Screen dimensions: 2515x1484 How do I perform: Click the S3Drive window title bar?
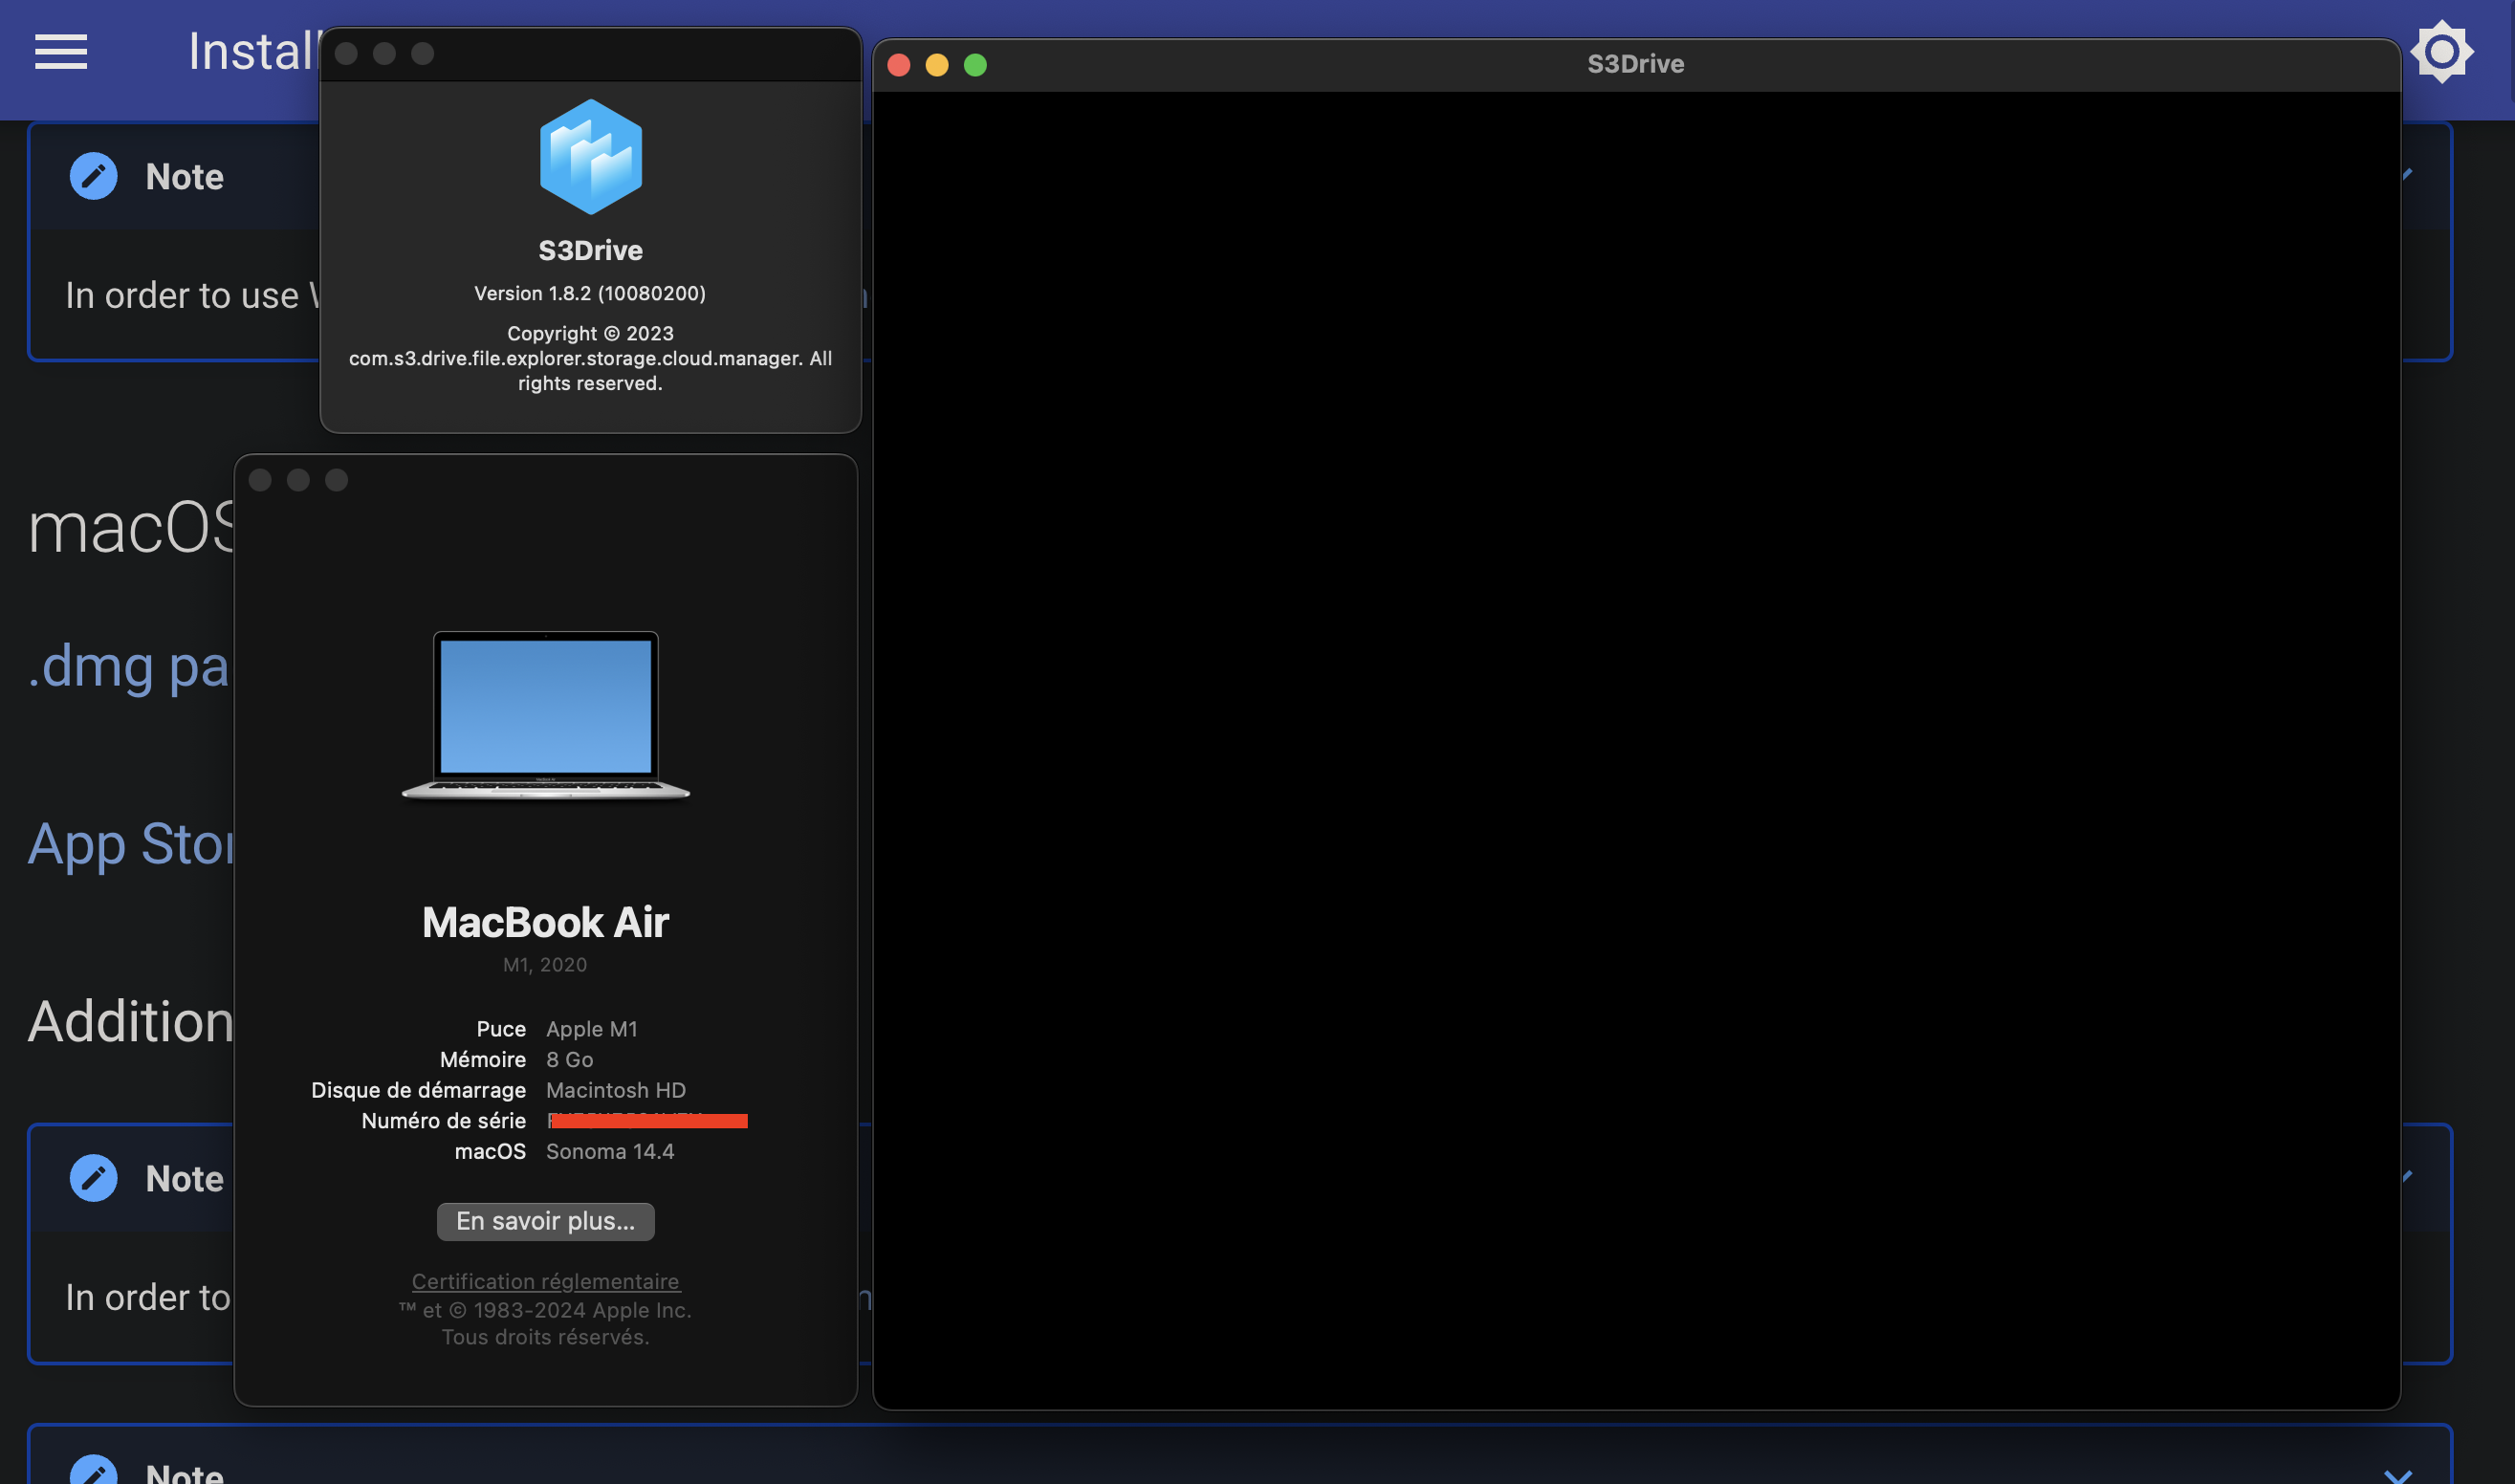[x=1635, y=65]
